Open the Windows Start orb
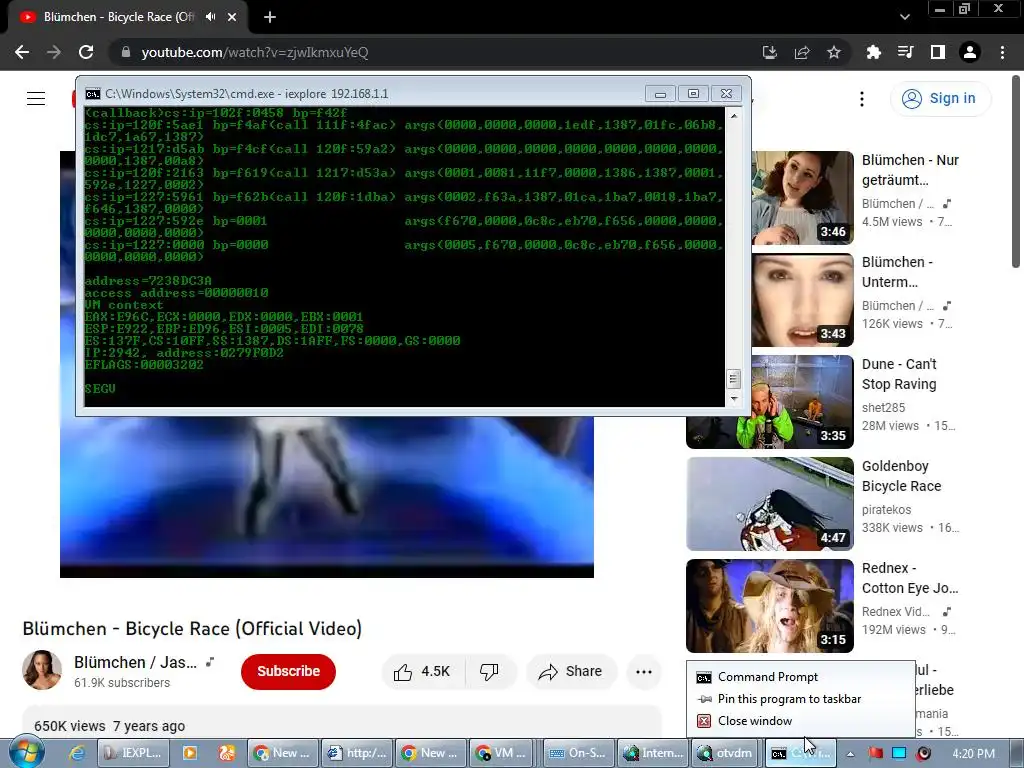The height and width of the screenshot is (768, 1024). coord(27,753)
